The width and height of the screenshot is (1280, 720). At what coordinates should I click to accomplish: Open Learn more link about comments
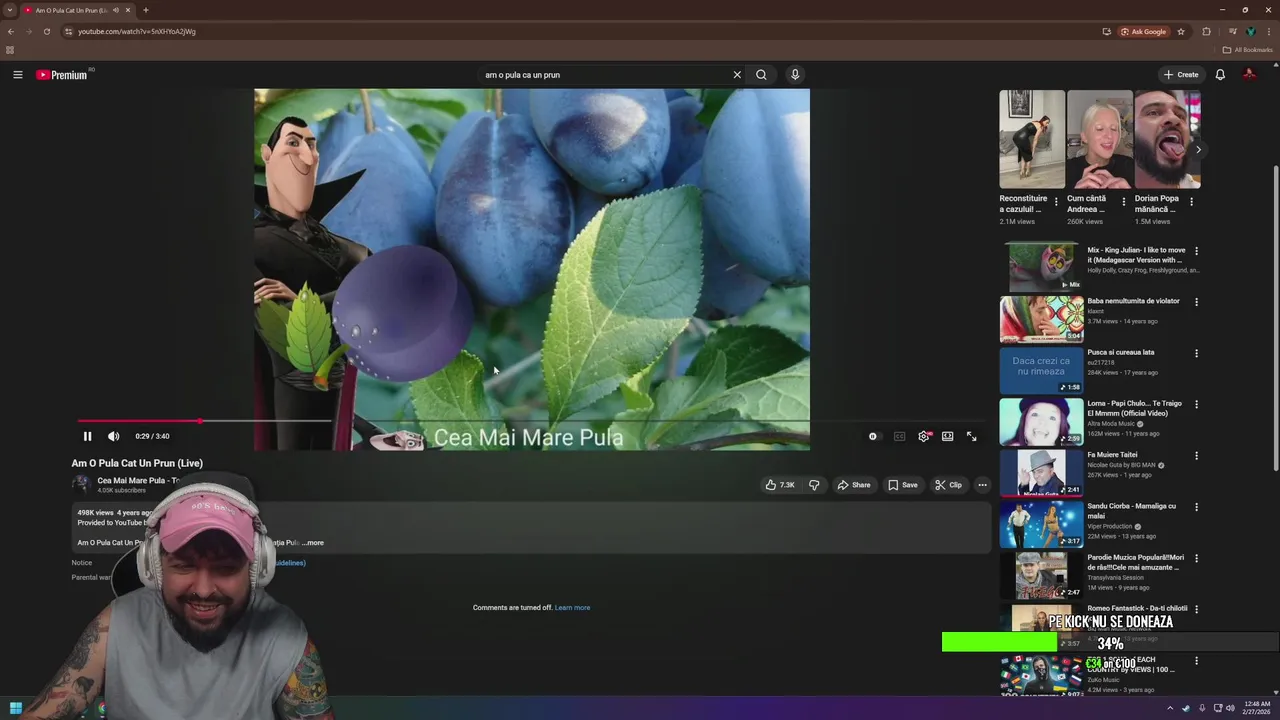pyautogui.click(x=572, y=608)
